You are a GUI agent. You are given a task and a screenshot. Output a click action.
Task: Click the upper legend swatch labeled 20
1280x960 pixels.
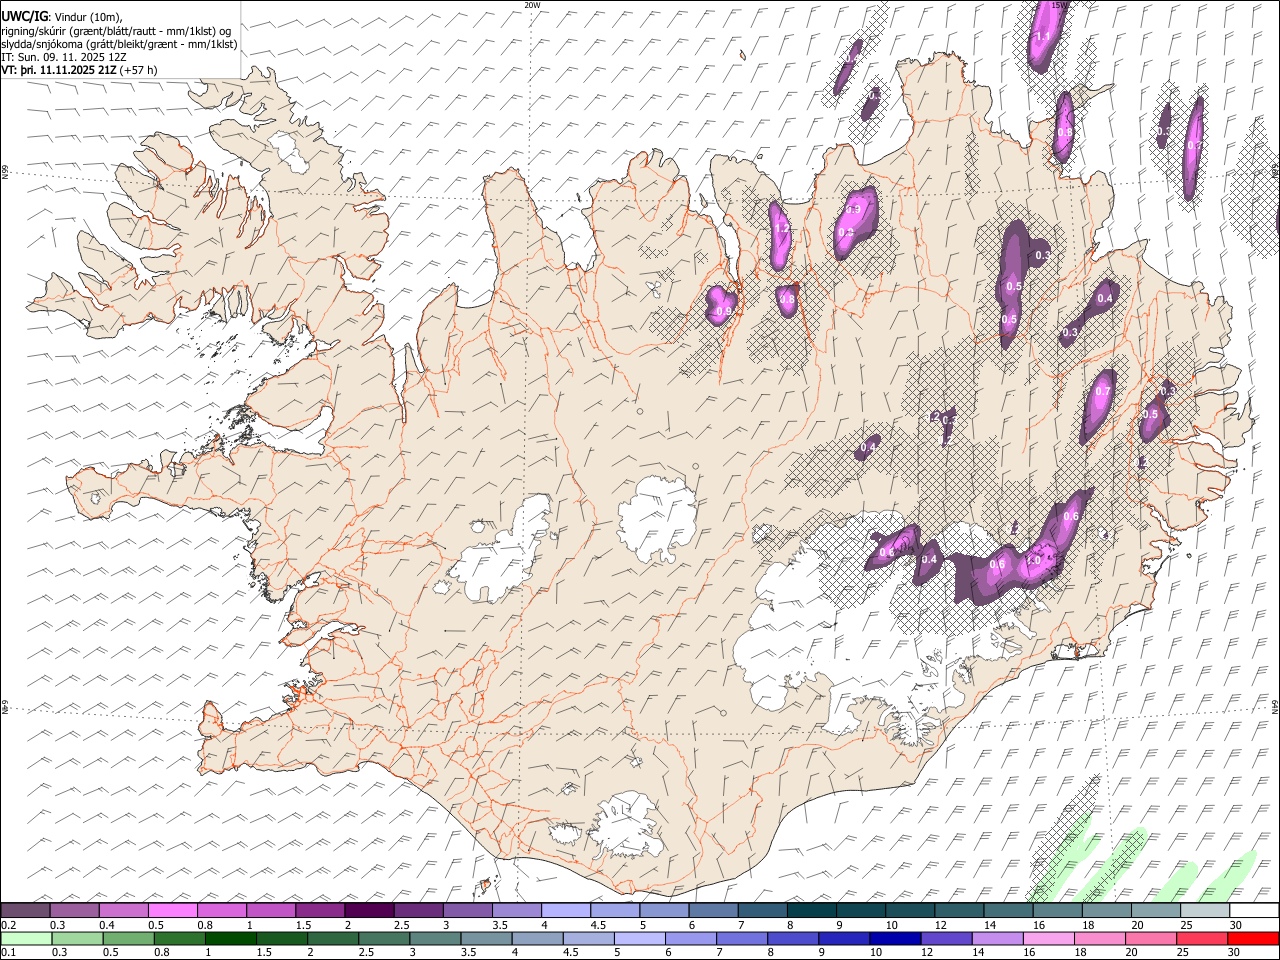1156,911
